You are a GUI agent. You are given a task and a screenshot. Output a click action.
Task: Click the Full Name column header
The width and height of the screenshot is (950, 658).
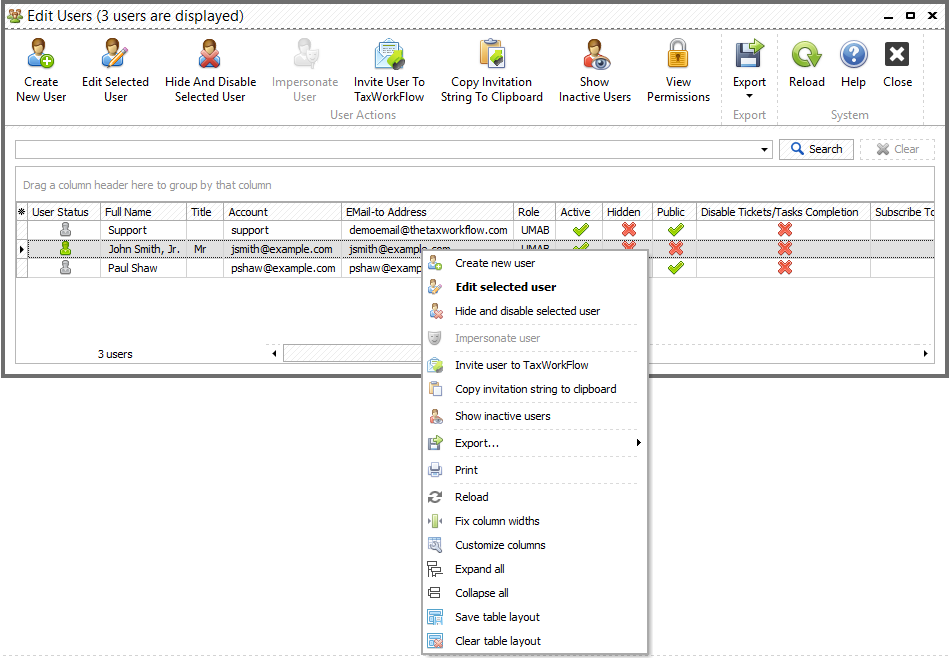[x=143, y=211]
